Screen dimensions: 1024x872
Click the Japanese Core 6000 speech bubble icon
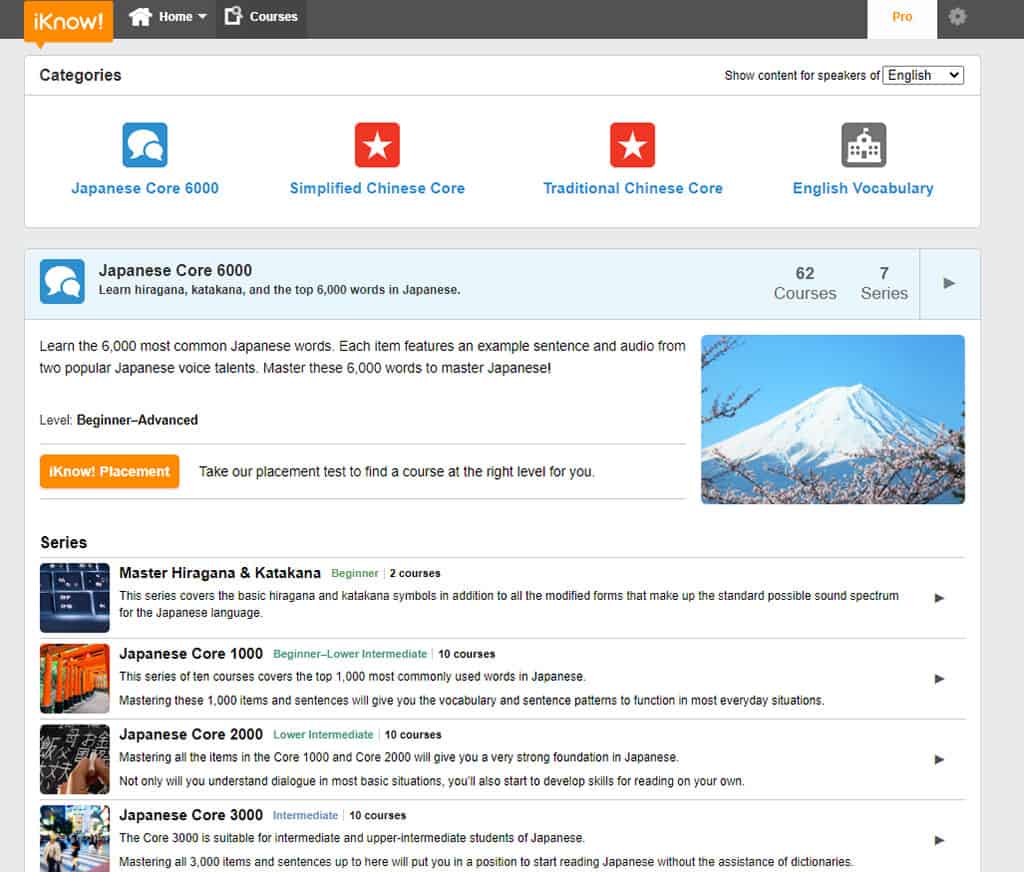pyautogui.click(x=144, y=144)
